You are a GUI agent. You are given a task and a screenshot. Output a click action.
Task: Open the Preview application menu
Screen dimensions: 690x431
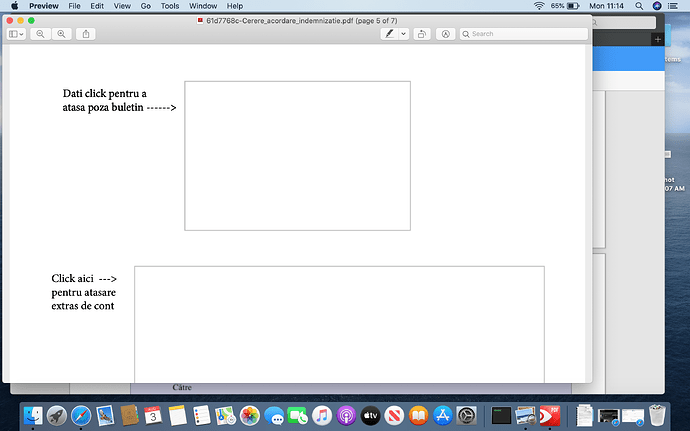(44, 6)
